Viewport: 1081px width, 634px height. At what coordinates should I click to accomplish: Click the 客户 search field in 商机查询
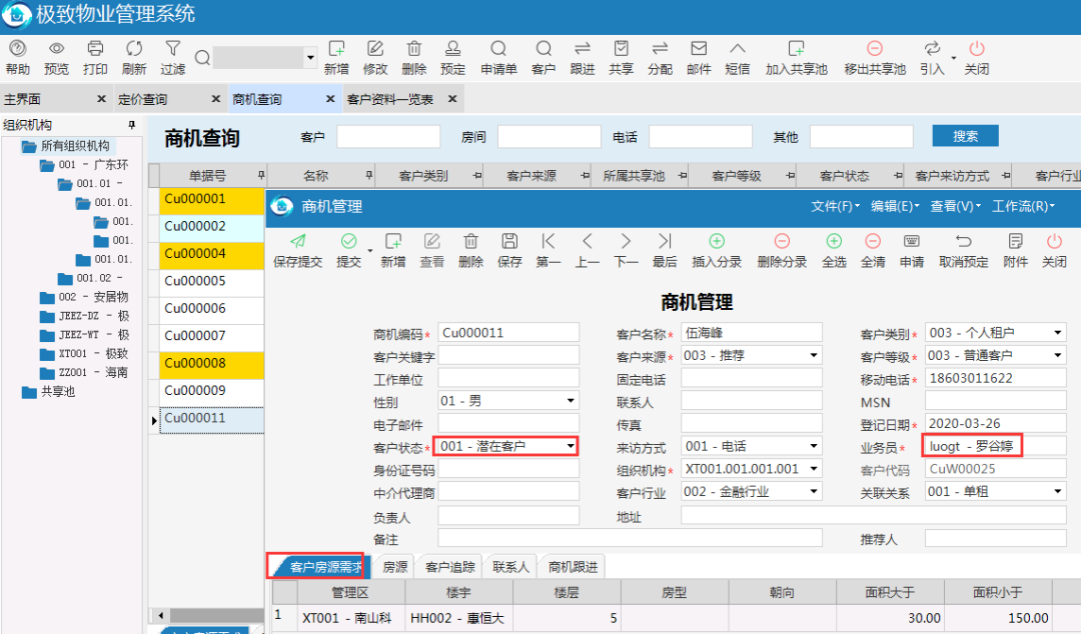(x=388, y=136)
